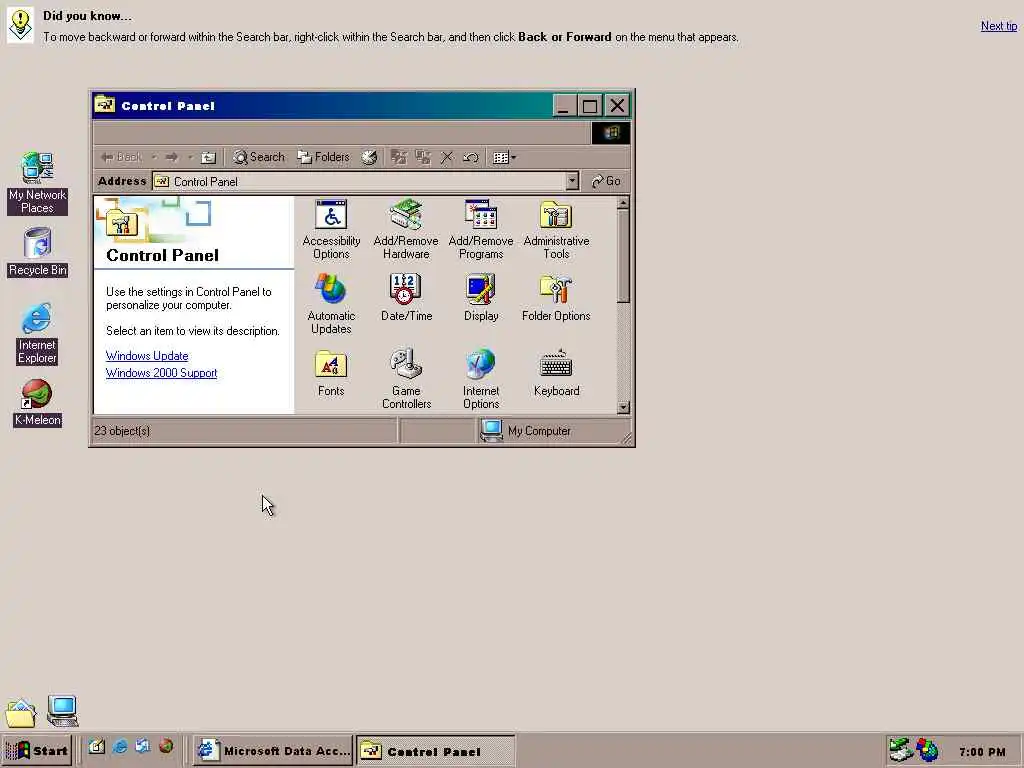Click scrollbar up arrow in Control Panel

tap(623, 203)
